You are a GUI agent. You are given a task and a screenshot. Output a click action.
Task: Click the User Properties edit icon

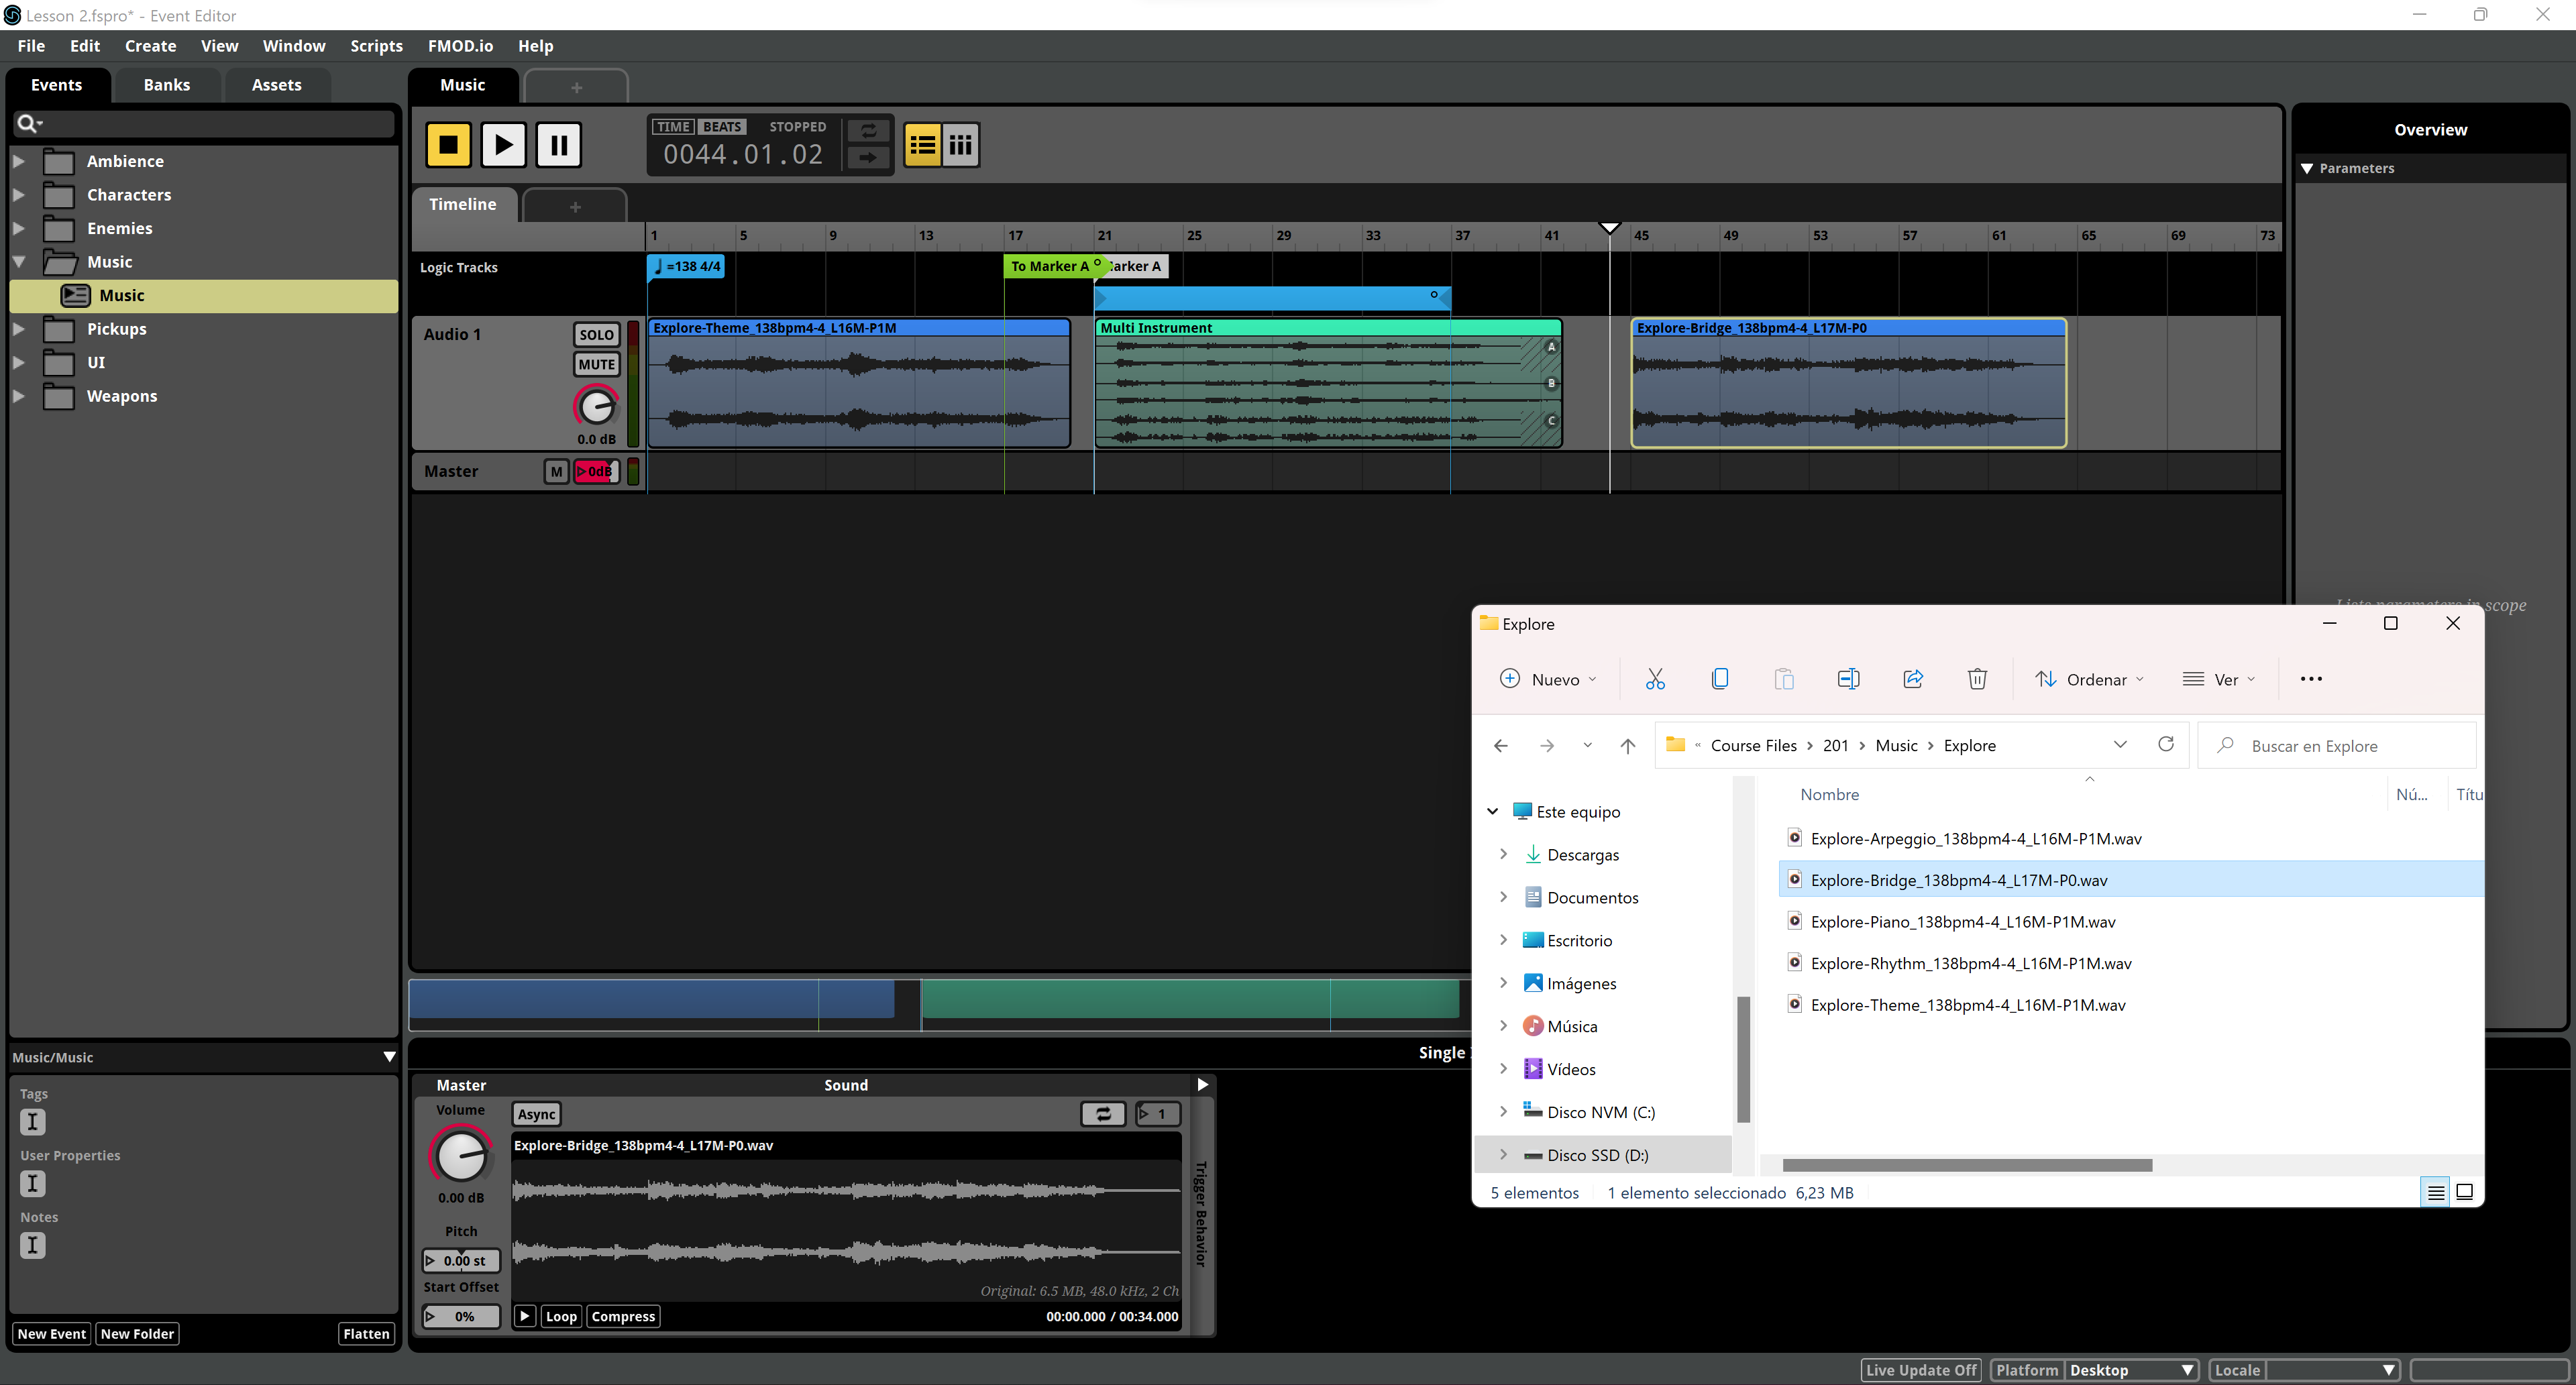click(x=33, y=1183)
